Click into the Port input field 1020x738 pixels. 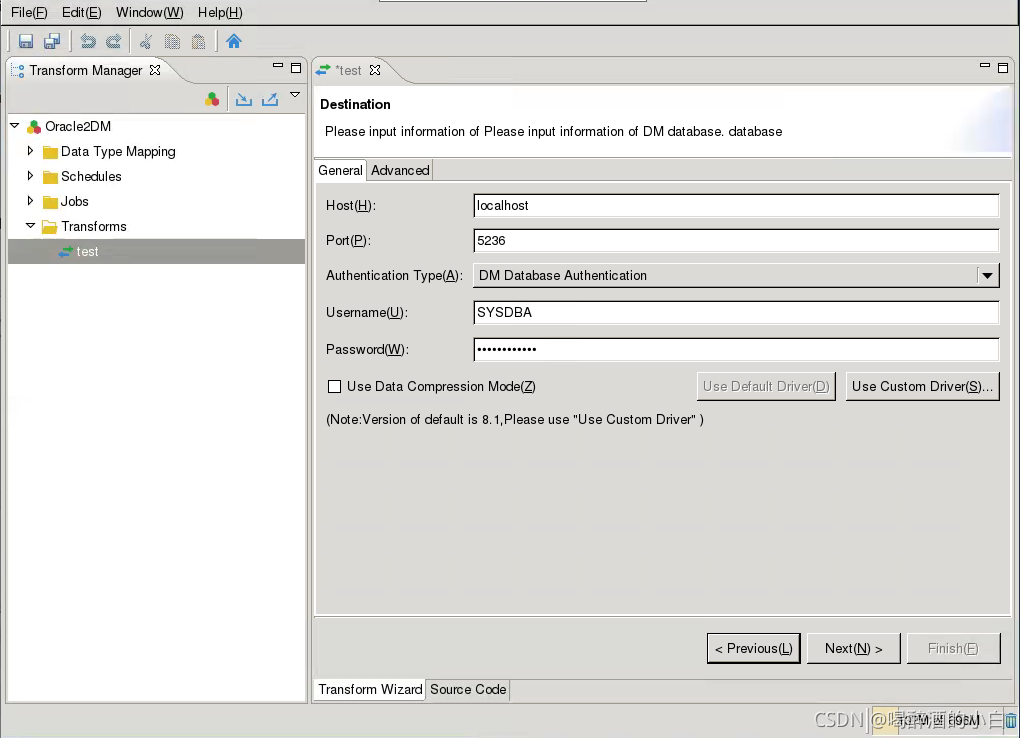[736, 241]
